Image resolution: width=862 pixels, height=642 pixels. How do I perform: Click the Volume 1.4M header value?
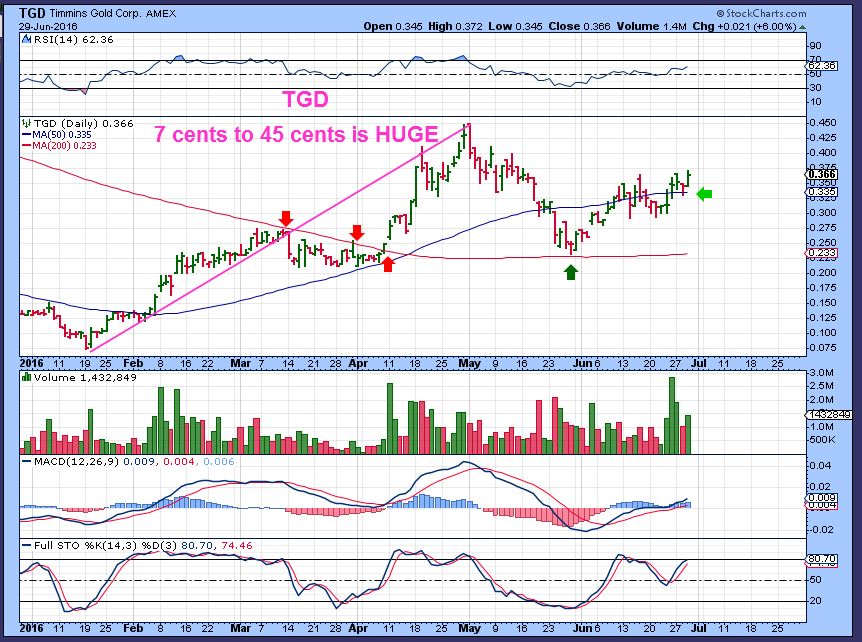(651, 26)
